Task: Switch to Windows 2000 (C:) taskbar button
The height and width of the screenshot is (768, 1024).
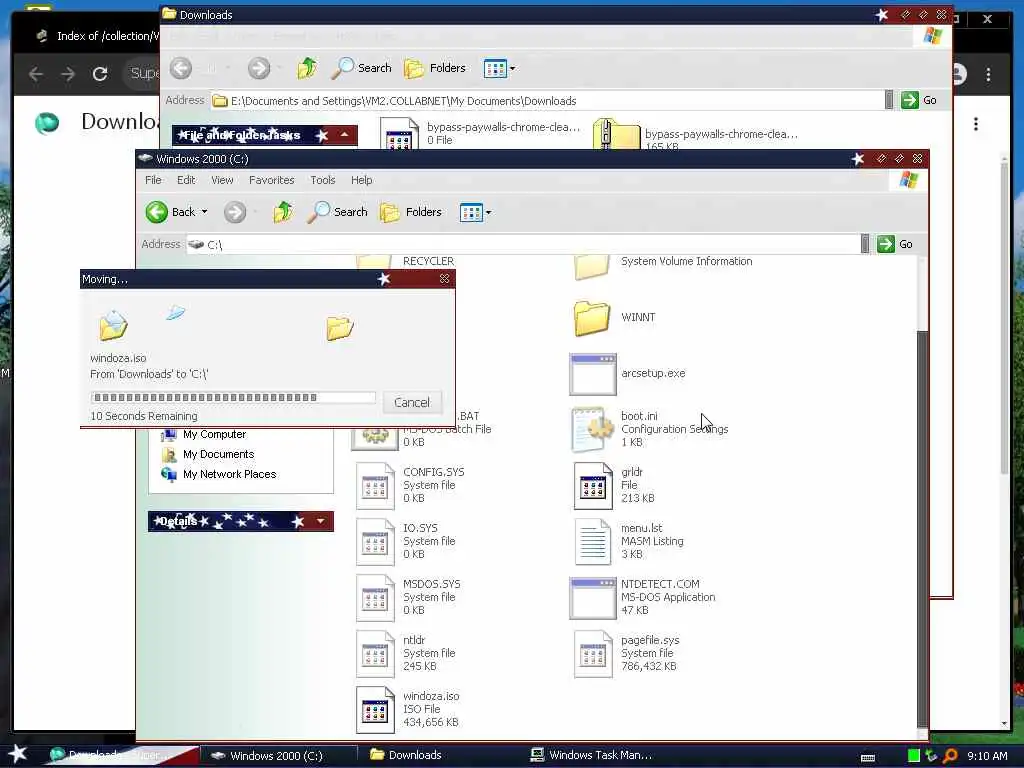Action: click(278, 756)
